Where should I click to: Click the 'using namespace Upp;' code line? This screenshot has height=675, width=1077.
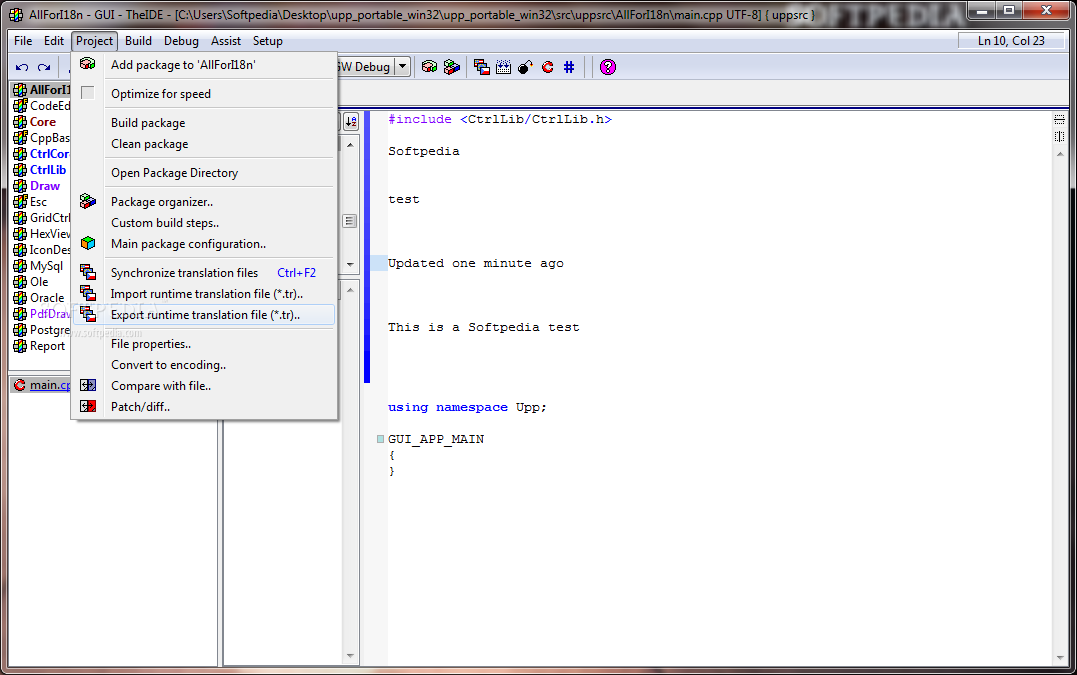[467, 407]
